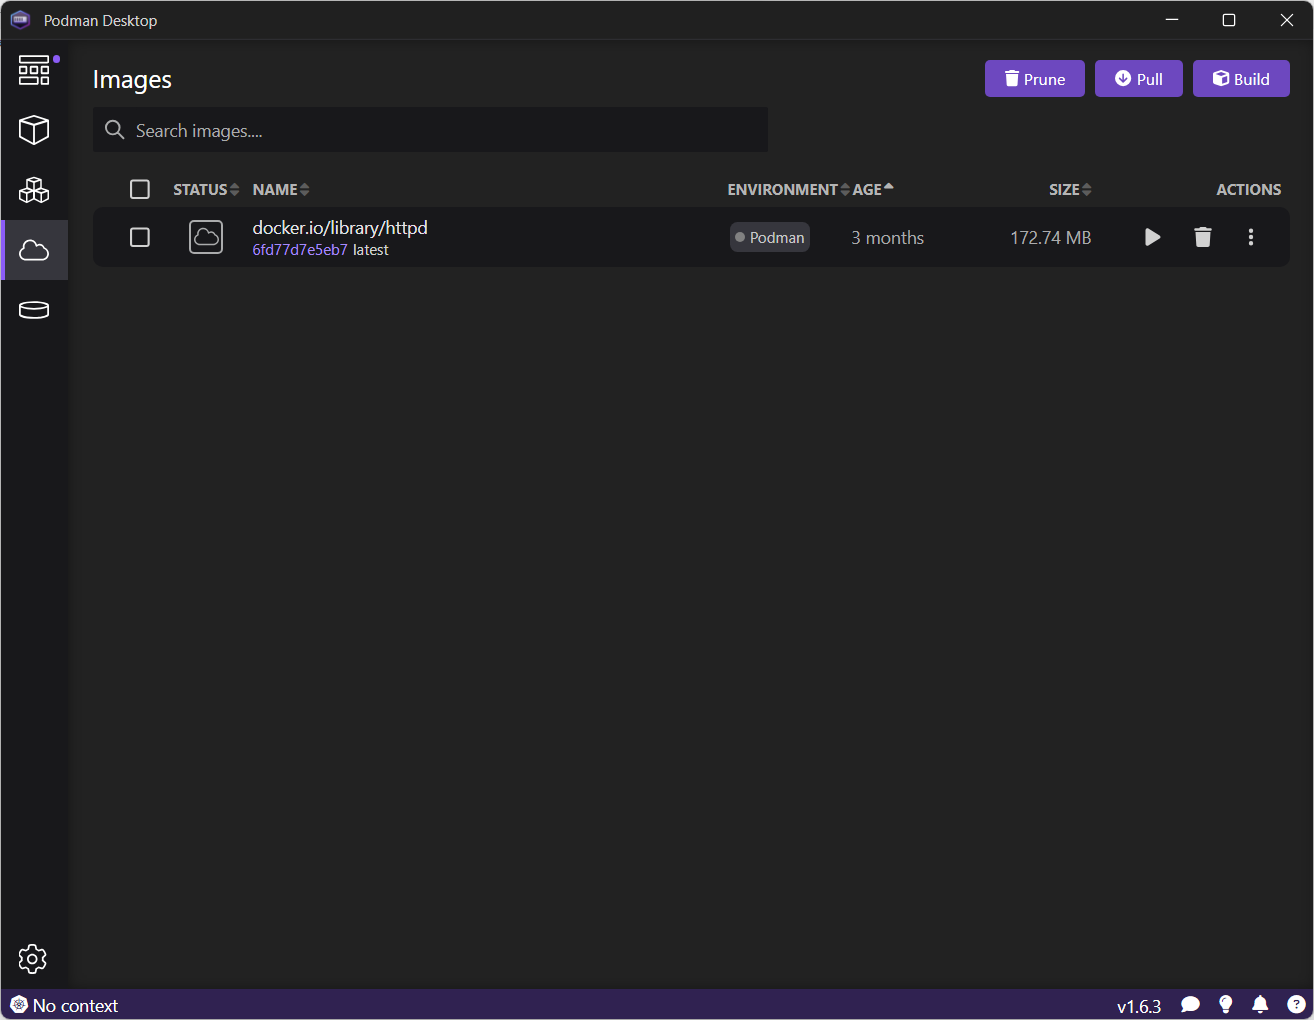Open Settings gear in sidebar
1314x1020 pixels.
pos(33,959)
